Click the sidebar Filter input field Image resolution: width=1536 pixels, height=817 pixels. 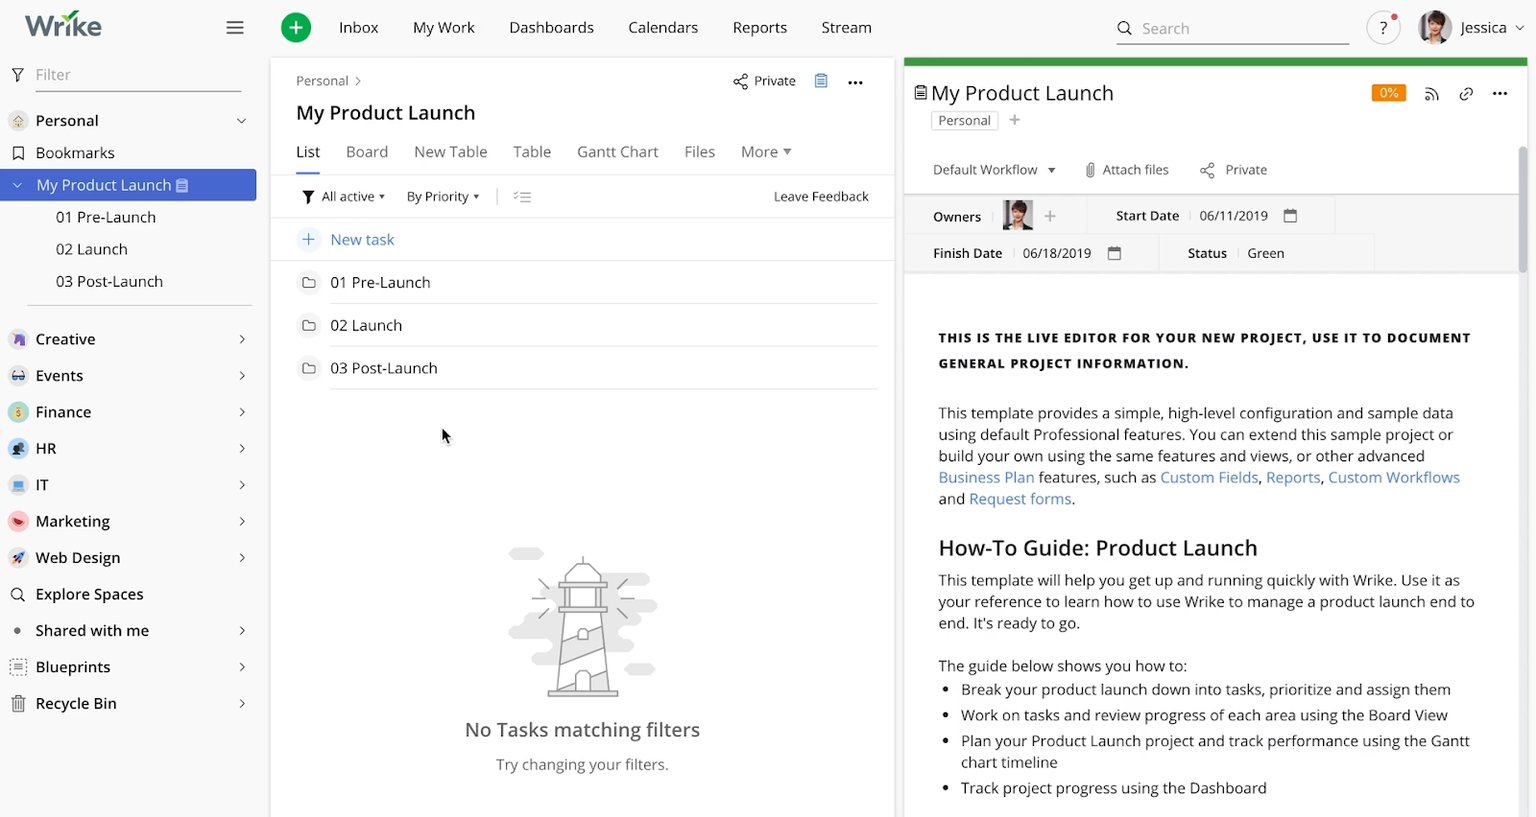point(138,75)
